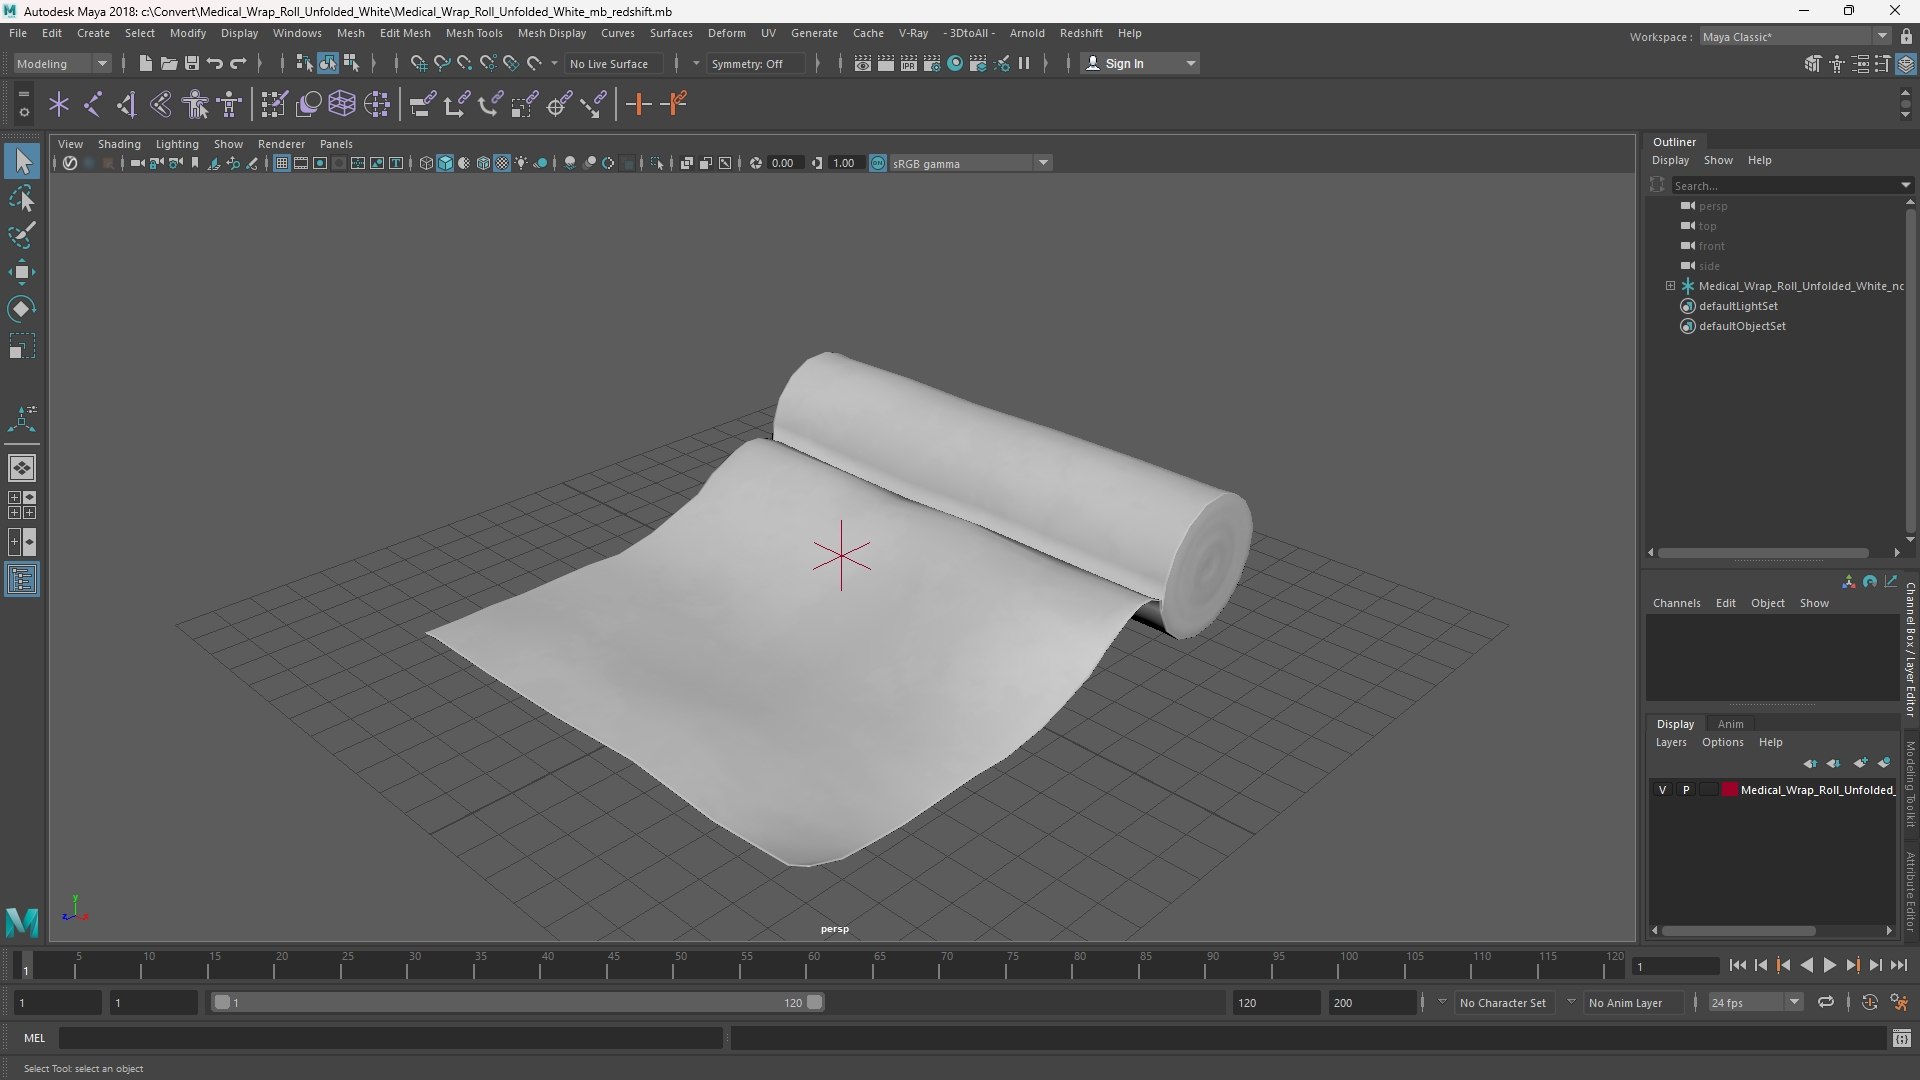
Task: Choose the Move tool in toolbox
Action: pyautogui.click(x=22, y=272)
